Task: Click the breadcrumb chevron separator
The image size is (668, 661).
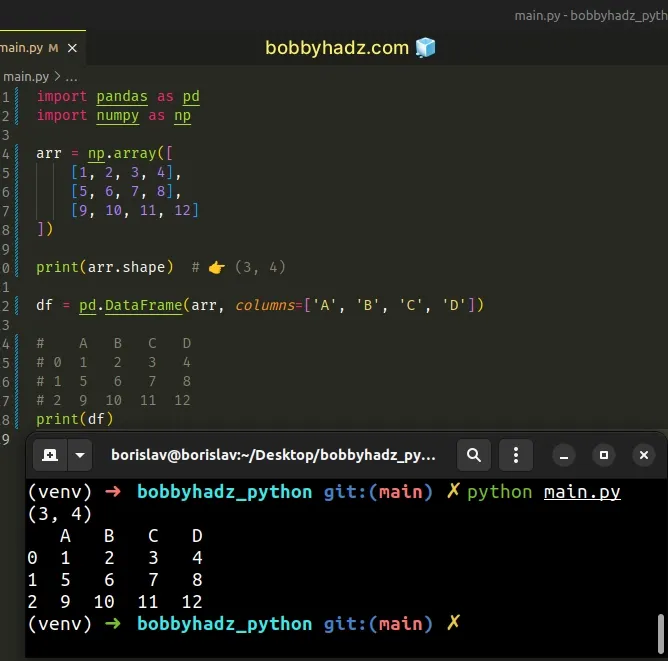Action: (57, 76)
